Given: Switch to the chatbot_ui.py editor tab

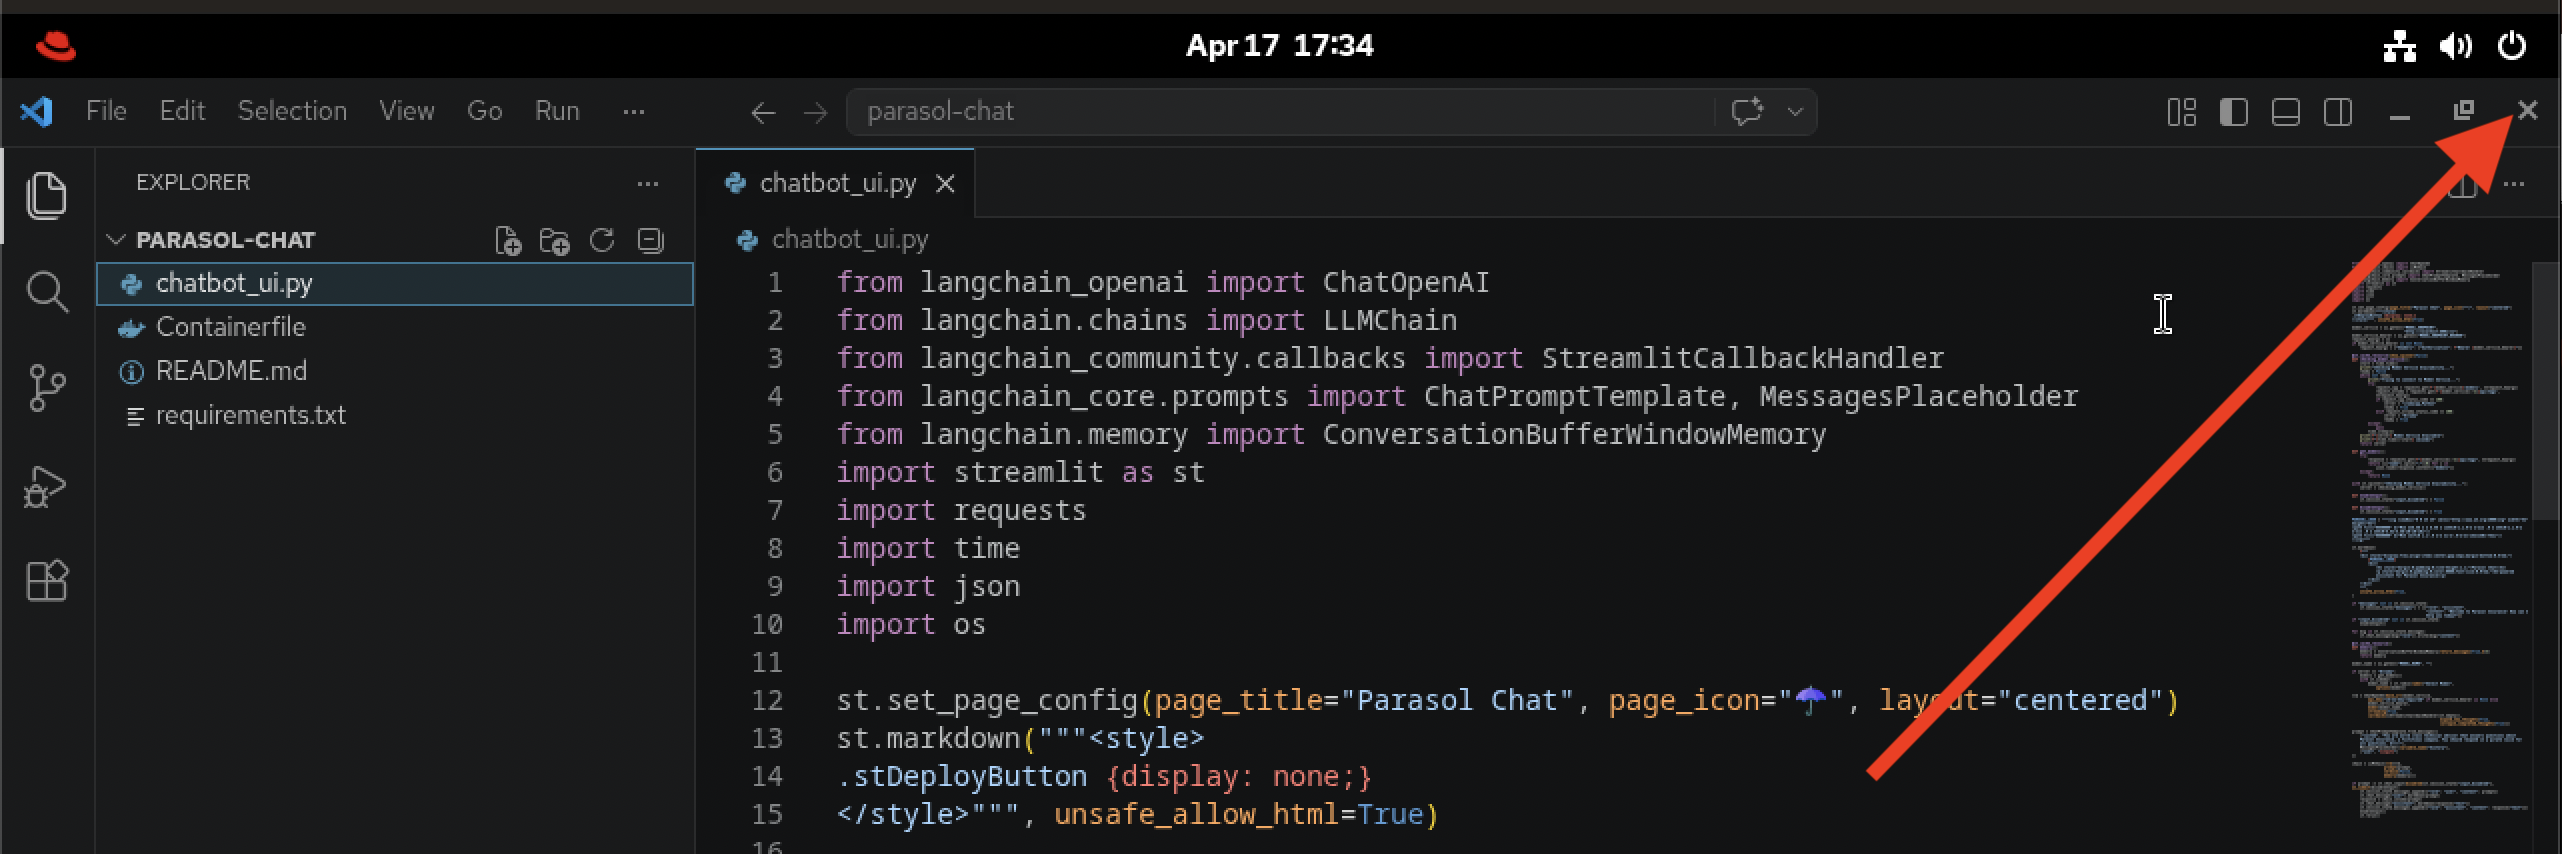Looking at the screenshot, I should pyautogui.click(x=837, y=183).
